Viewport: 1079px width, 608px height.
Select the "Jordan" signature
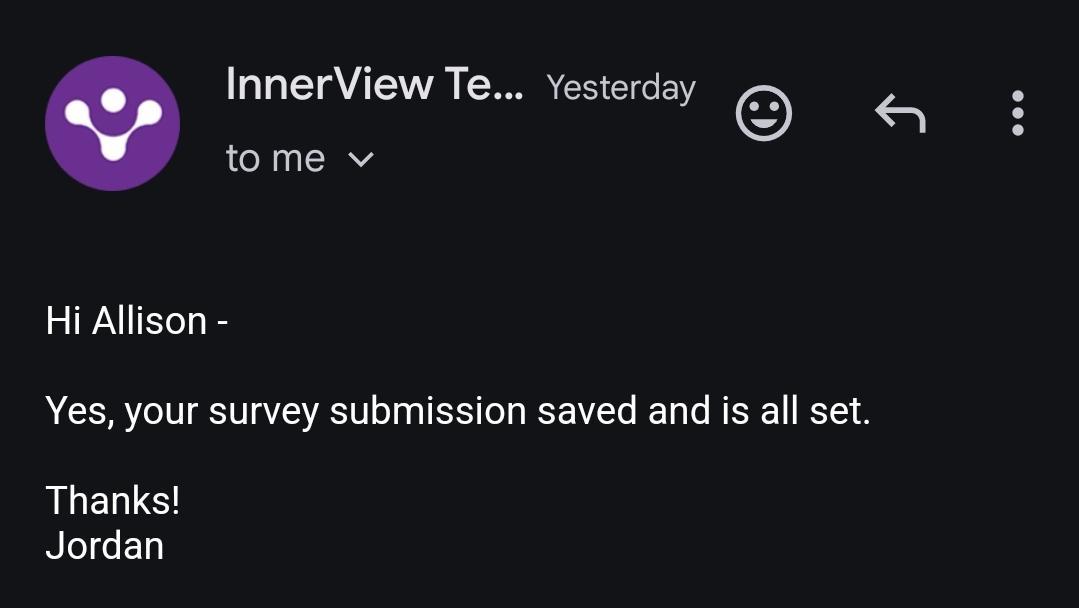coord(105,546)
